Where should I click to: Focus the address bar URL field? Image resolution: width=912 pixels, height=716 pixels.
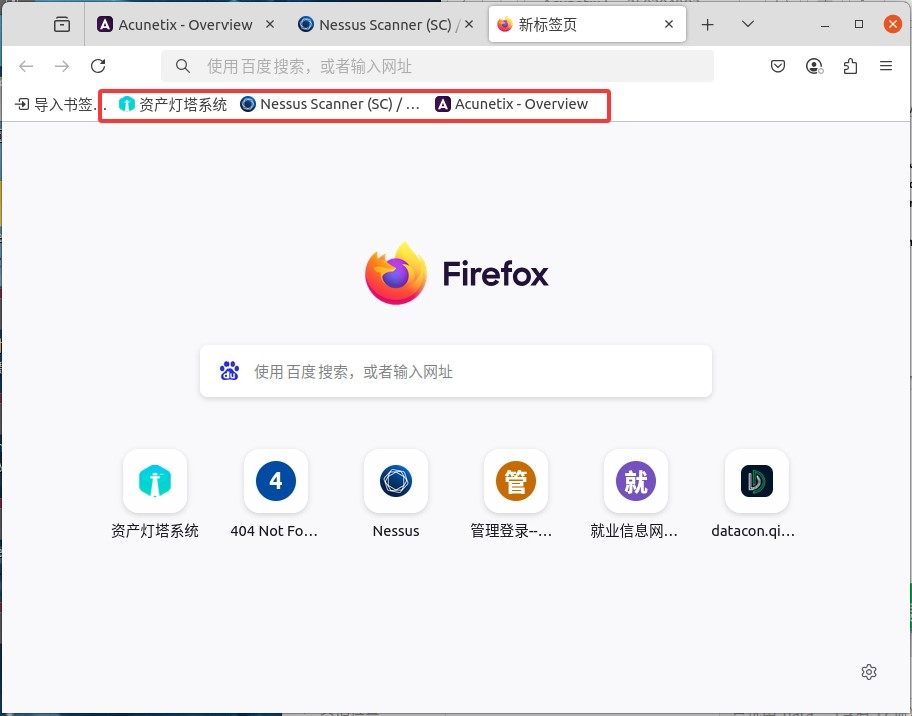point(437,66)
